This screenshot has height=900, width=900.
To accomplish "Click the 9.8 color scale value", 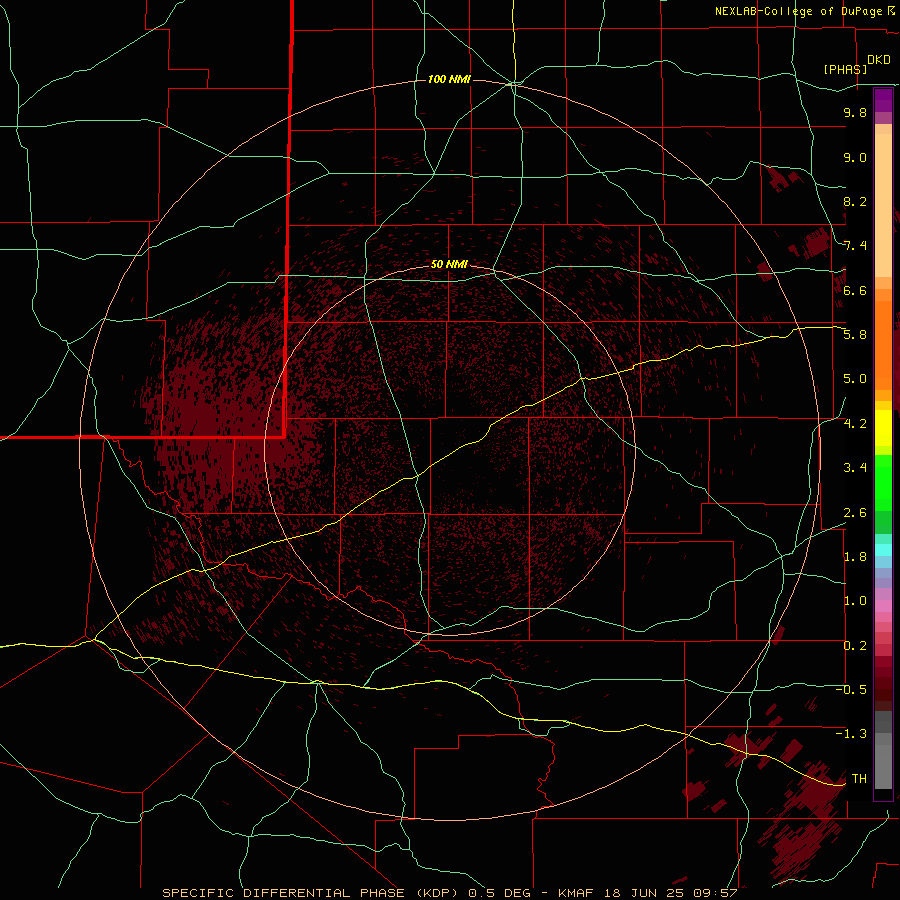I will point(855,112).
